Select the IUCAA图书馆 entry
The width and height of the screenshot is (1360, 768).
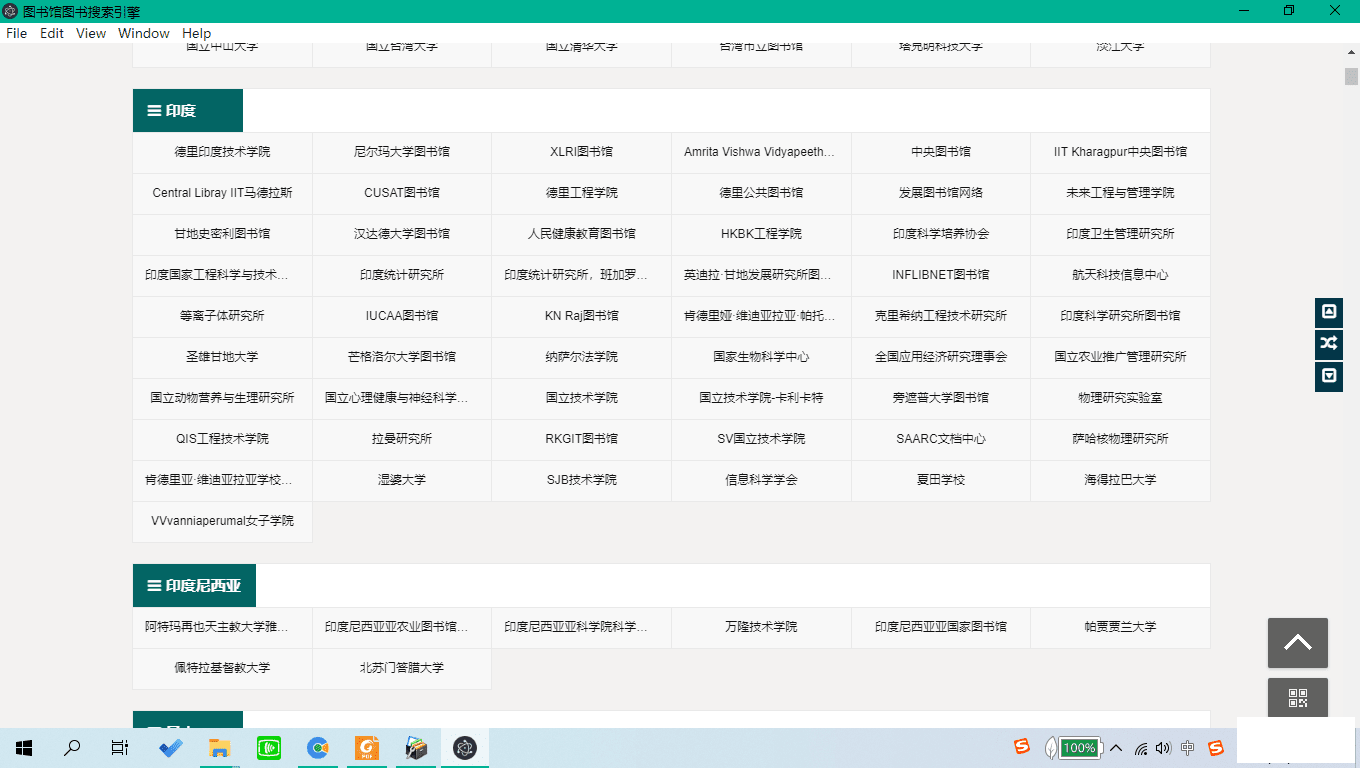pos(401,316)
